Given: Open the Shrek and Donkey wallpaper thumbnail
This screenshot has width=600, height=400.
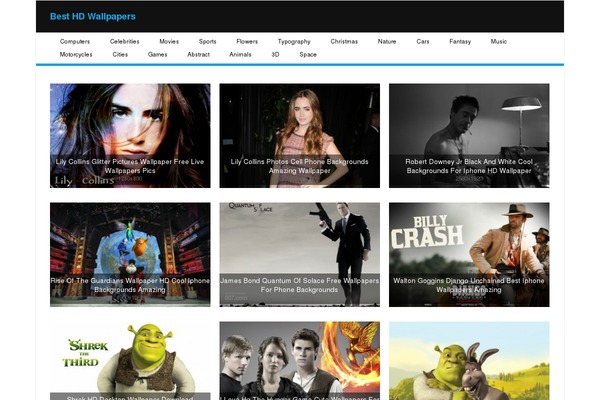Looking at the screenshot, I should (469, 361).
